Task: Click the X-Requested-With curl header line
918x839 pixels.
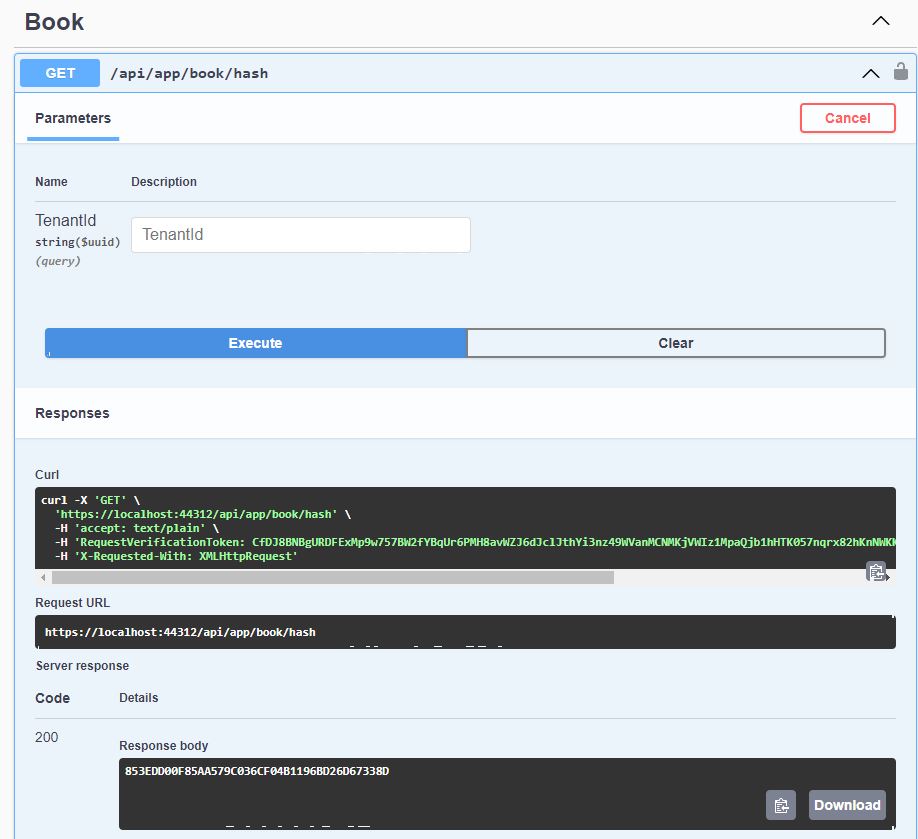Action: (x=176, y=556)
